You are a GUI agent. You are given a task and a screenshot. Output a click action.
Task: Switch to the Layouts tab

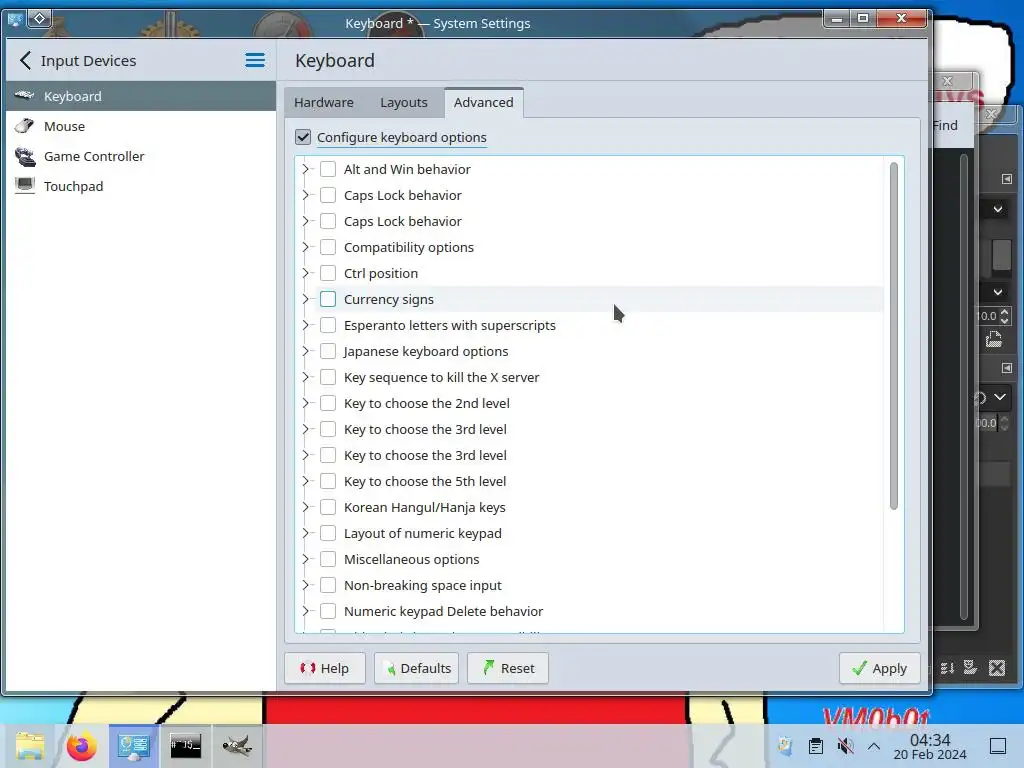404,103
